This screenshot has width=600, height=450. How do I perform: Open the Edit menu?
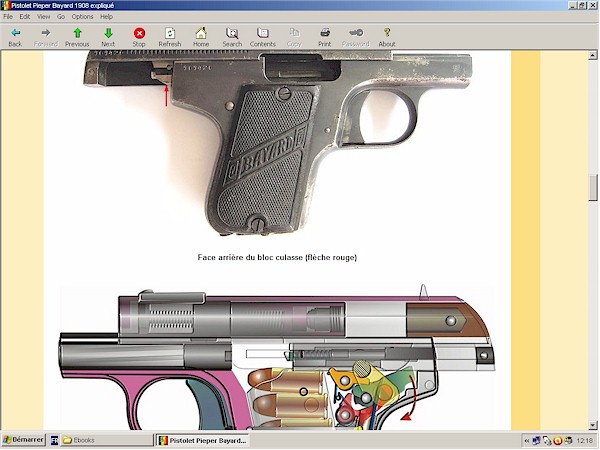point(25,16)
